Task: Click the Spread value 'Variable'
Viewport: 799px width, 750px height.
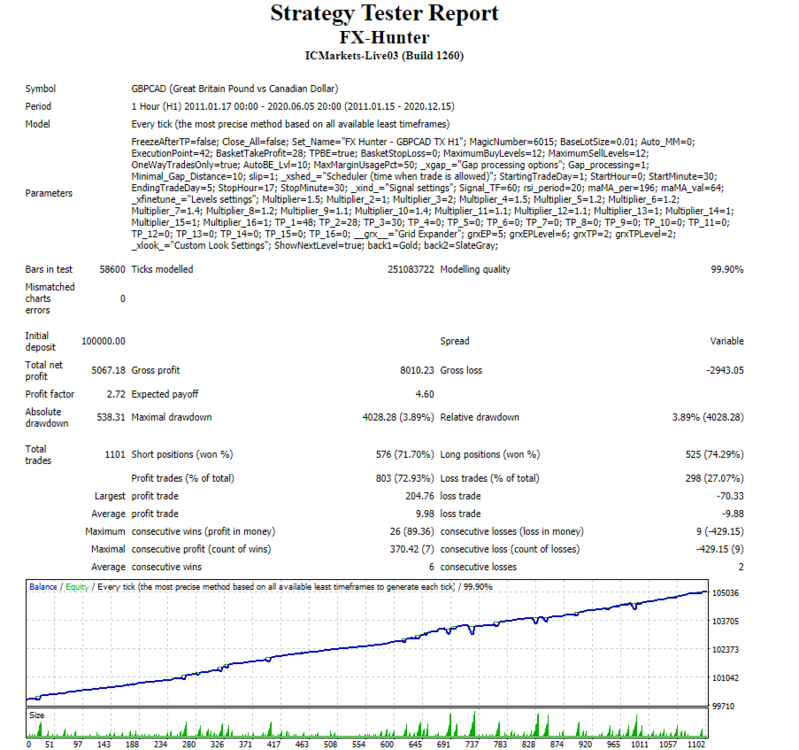Action: (x=727, y=341)
